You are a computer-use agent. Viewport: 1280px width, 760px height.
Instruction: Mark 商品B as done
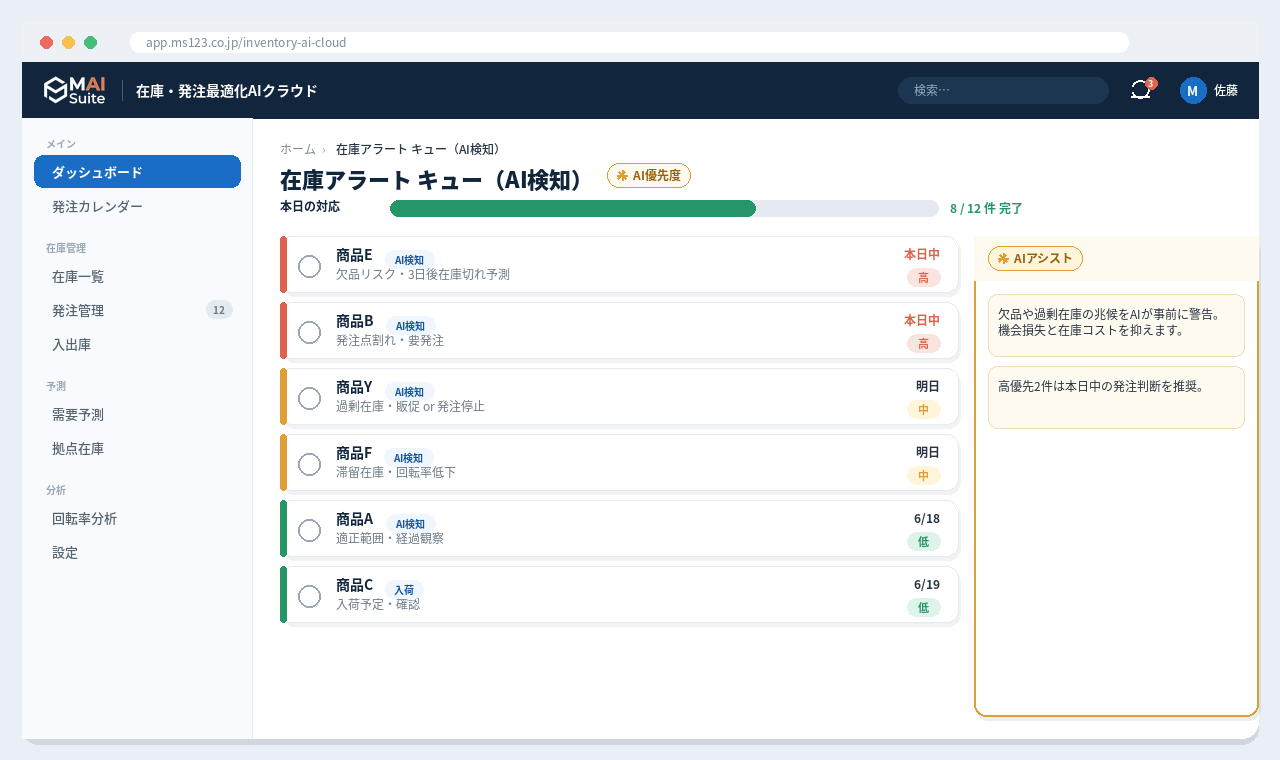tap(310, 332)
